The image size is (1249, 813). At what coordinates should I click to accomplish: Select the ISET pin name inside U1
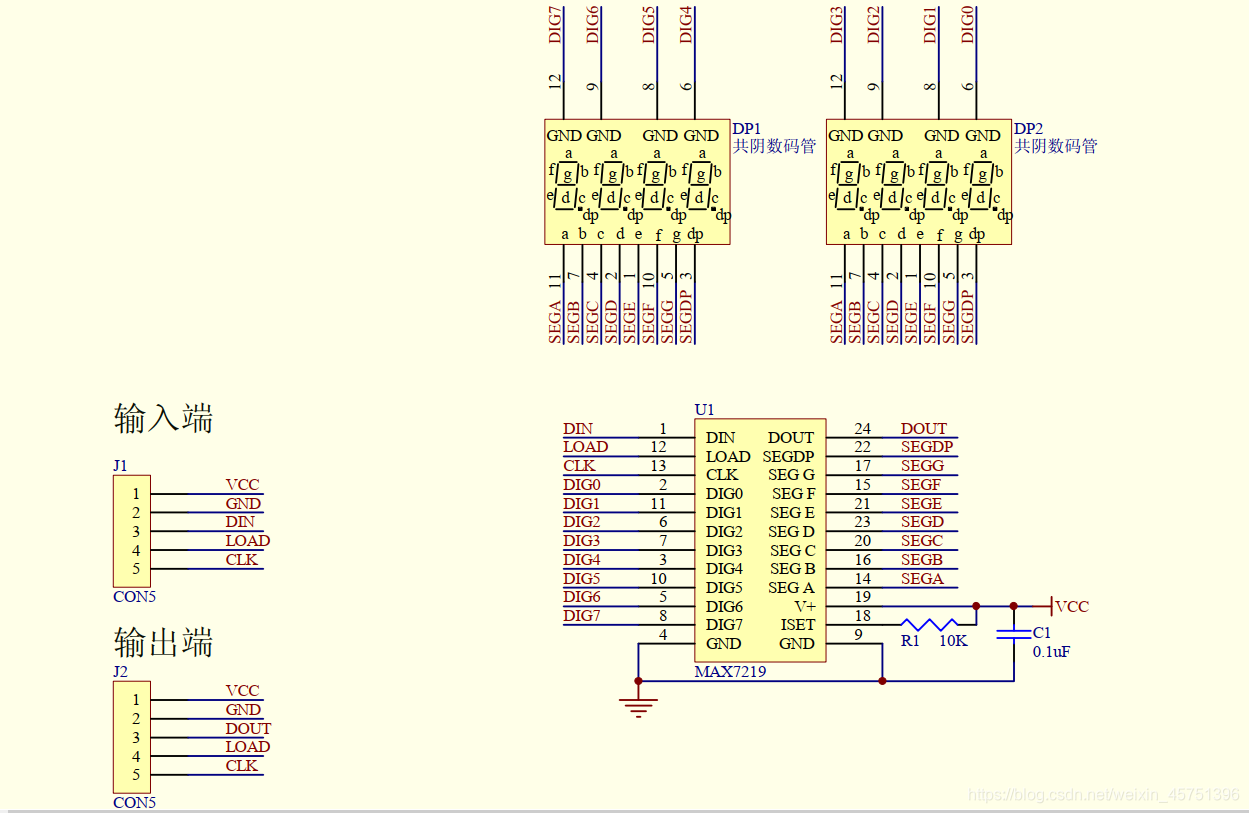click(798, 625)
